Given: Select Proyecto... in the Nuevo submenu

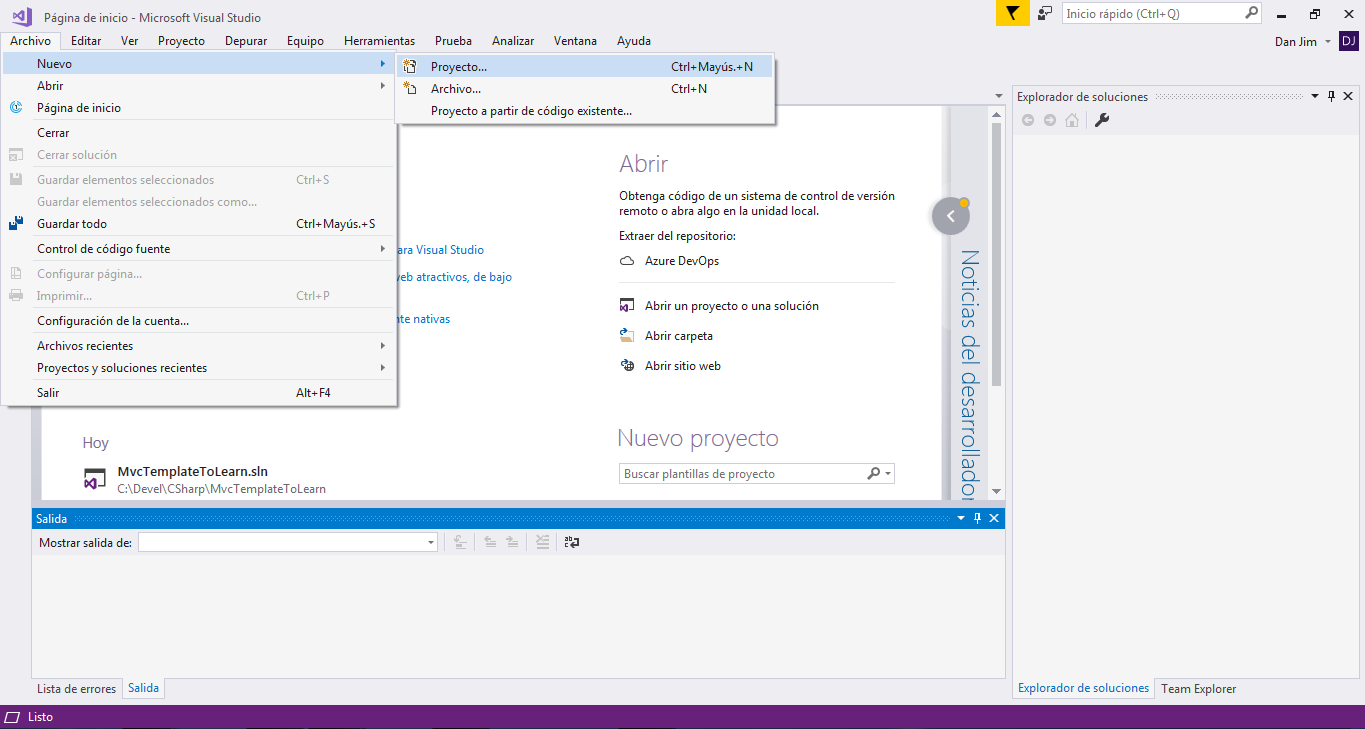Looking at the screenshot, I should pyautogui.click(x=459, y=67).
